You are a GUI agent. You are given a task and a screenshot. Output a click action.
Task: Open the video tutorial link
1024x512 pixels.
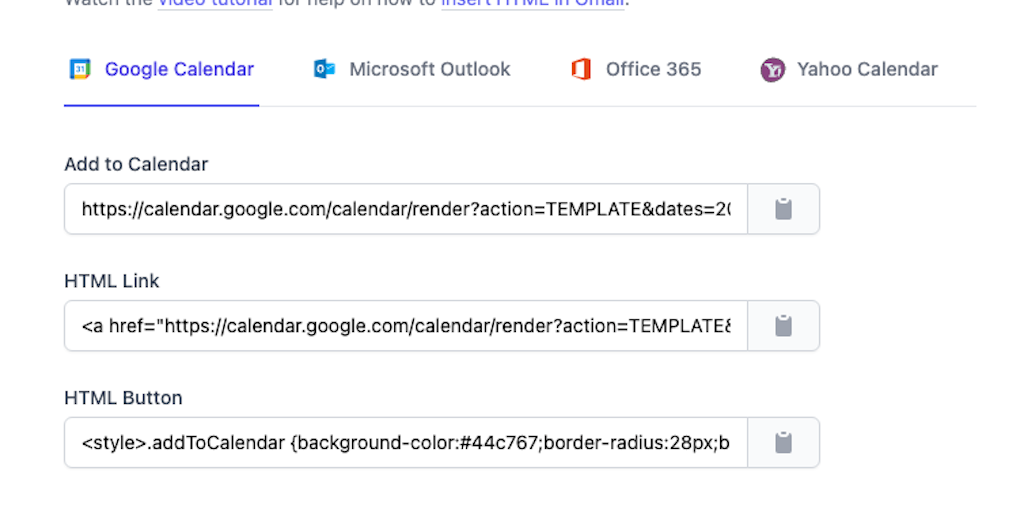click(x=214, y=3)
